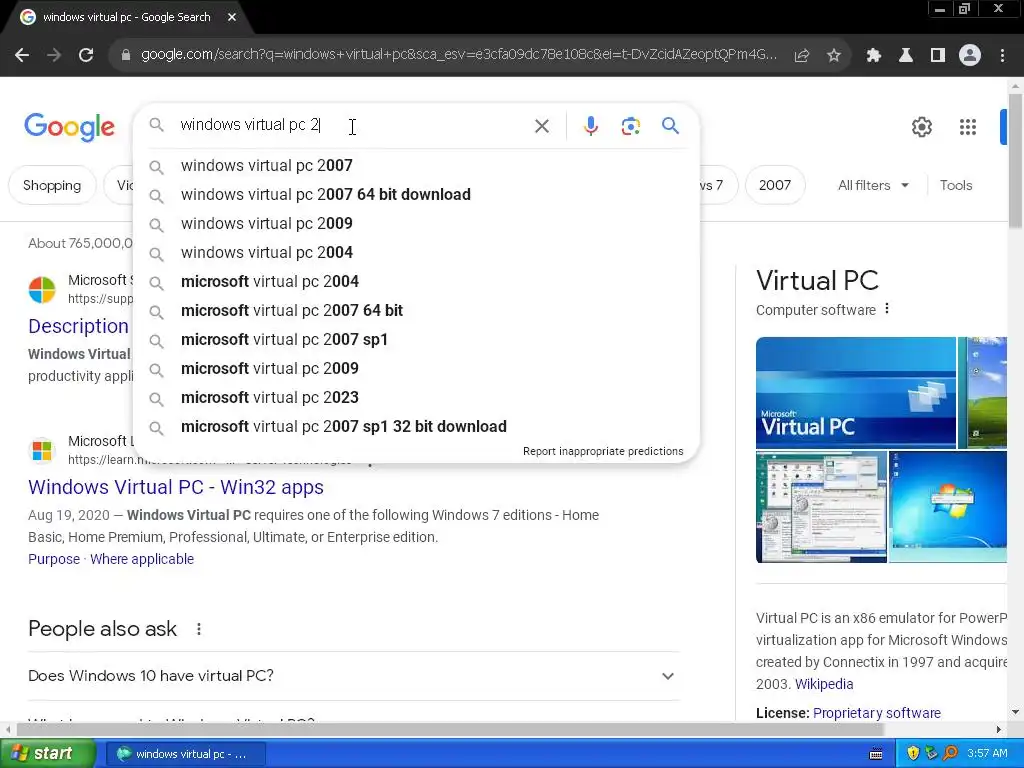Go back using the browser back arrow
This screenshot has height=768, width=1024.
pos(22,56)
